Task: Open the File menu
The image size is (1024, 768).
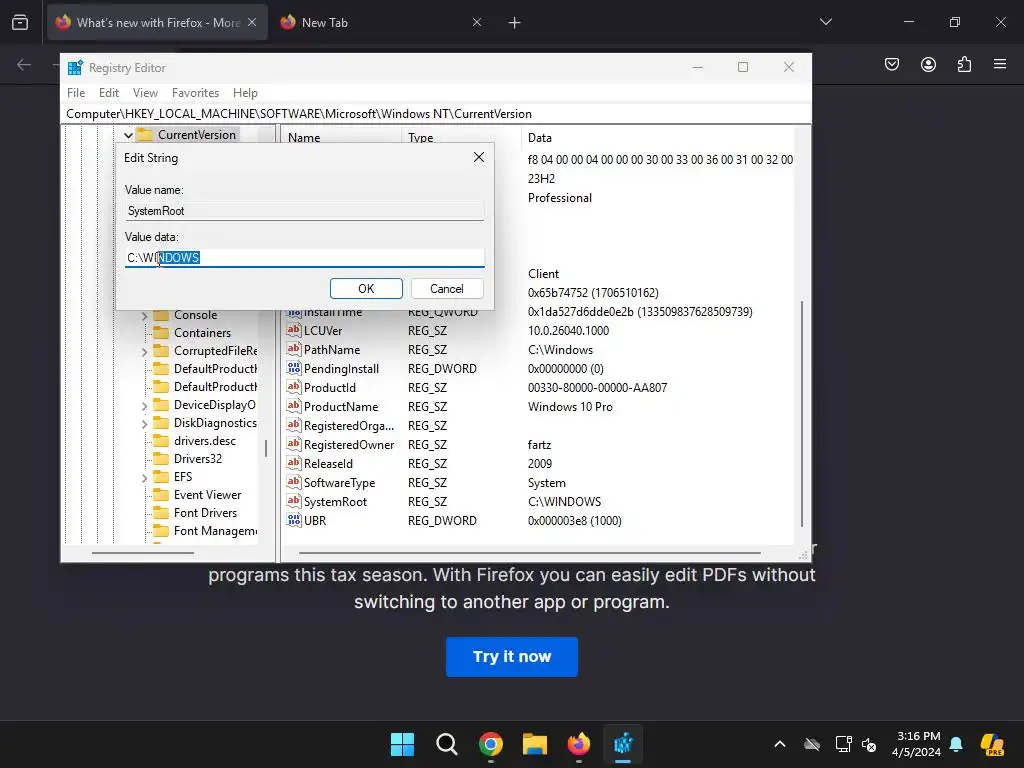Action: click(x=76, y=93)
